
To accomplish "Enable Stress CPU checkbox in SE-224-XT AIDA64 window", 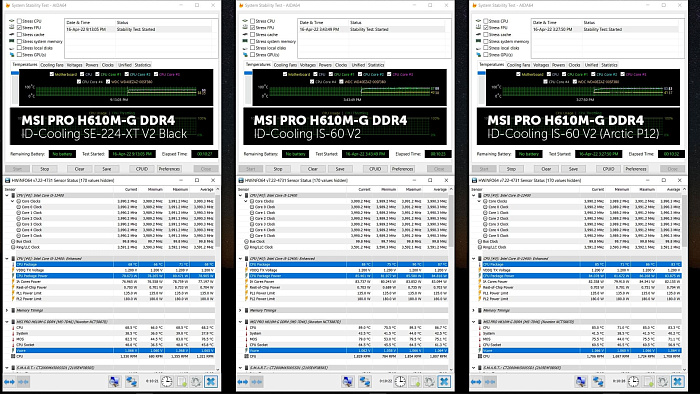I will pos(19,21).
